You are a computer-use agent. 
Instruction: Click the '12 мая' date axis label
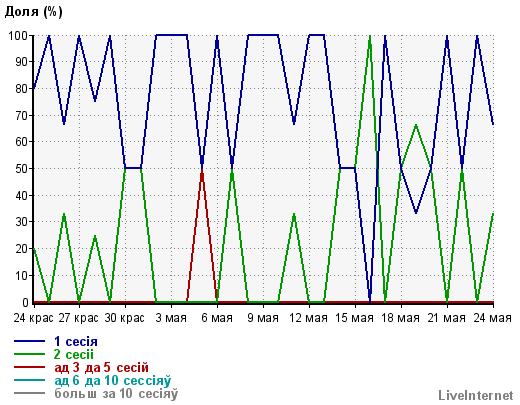pyautogui.click(x=309, y=318)
